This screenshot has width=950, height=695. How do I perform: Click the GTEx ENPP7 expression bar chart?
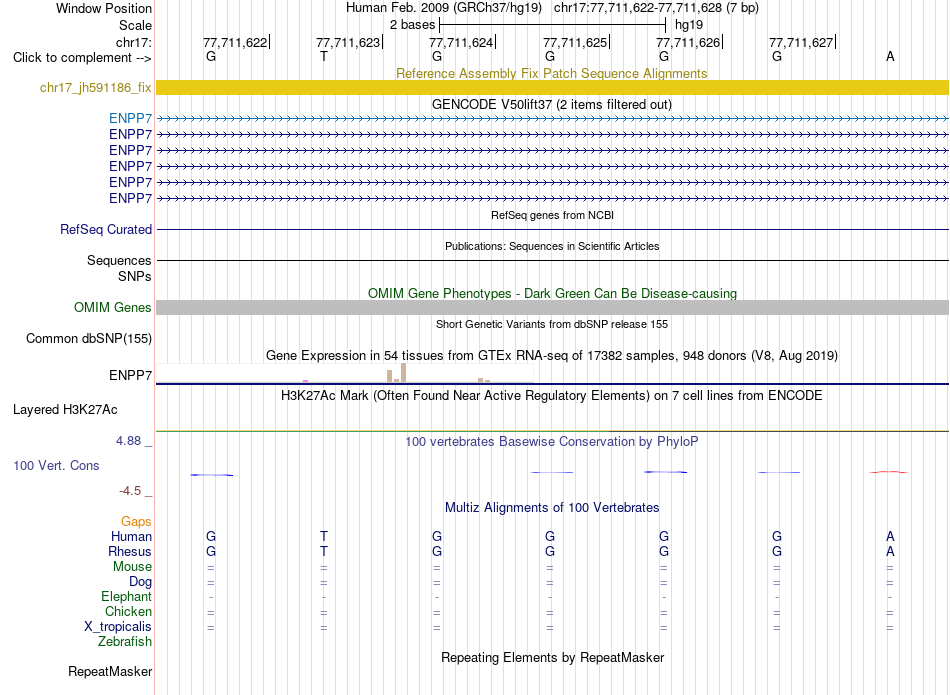point(345,373)
